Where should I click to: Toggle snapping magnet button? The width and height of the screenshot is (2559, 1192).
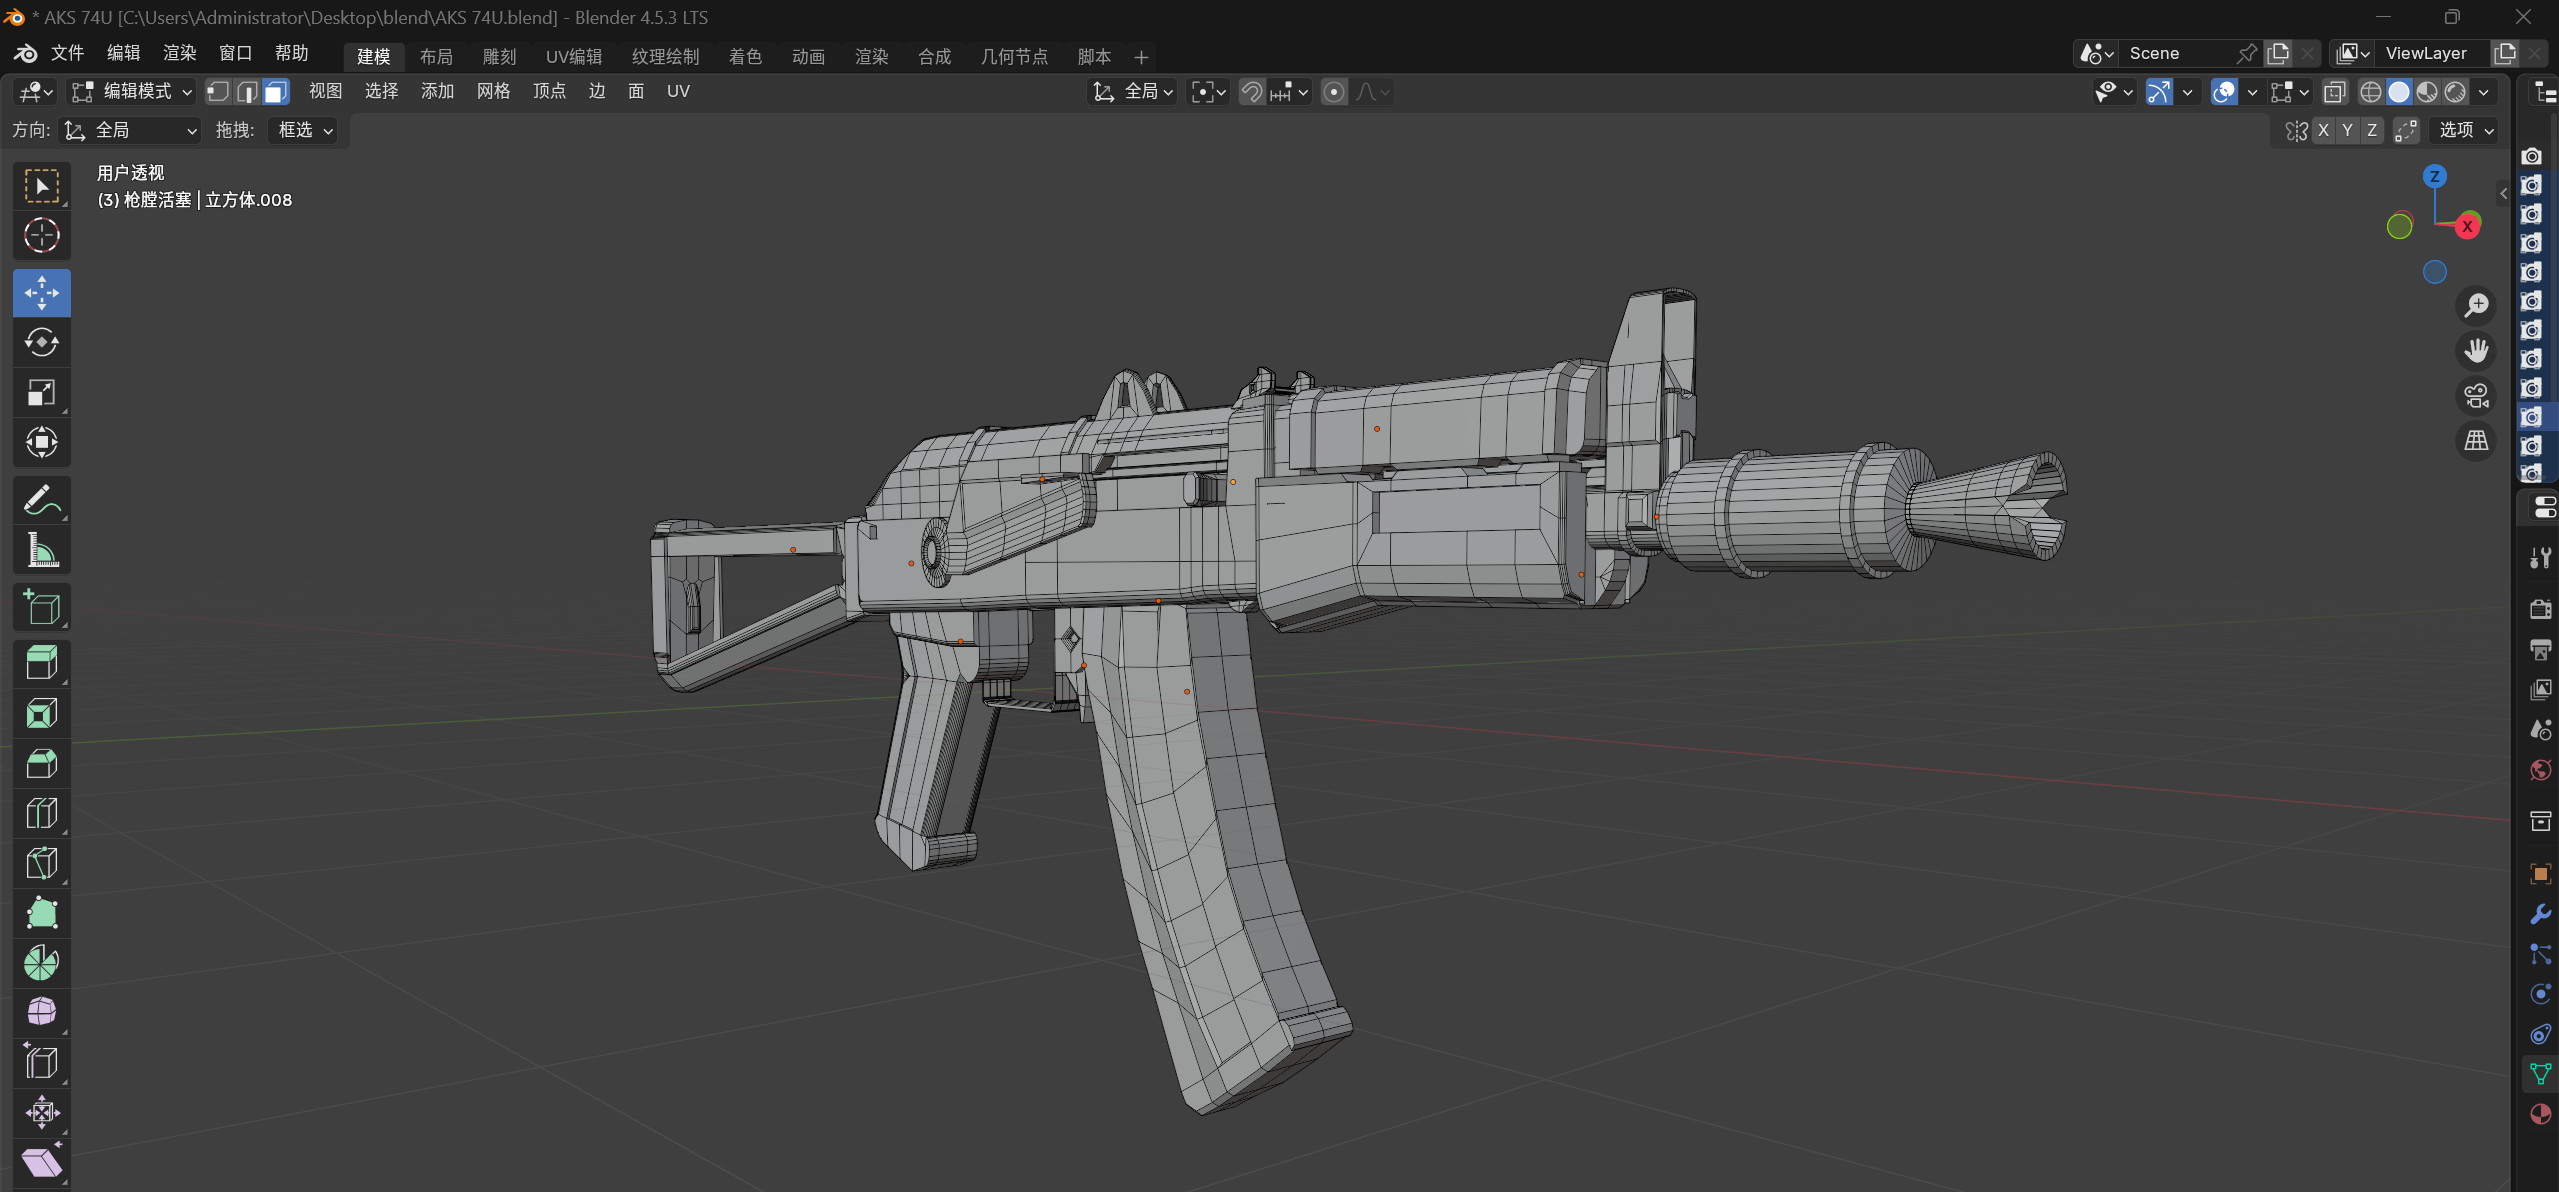[x=1251, y=92]
